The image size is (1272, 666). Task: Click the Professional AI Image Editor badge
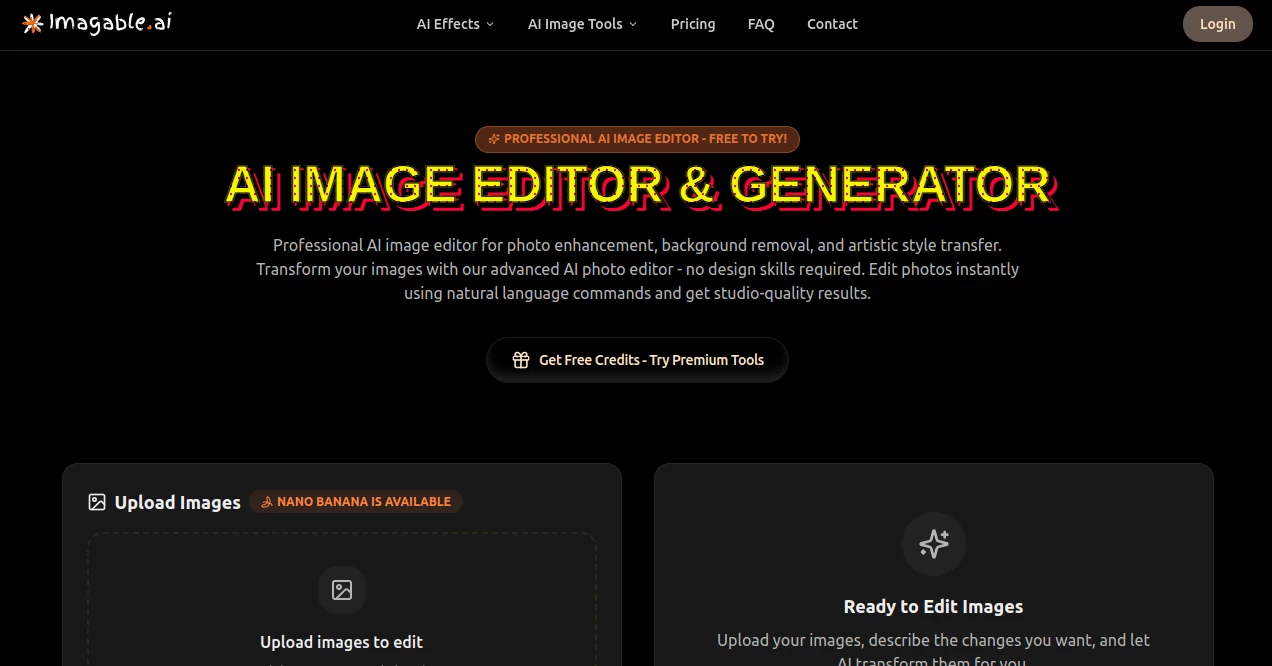click(637, 139)
